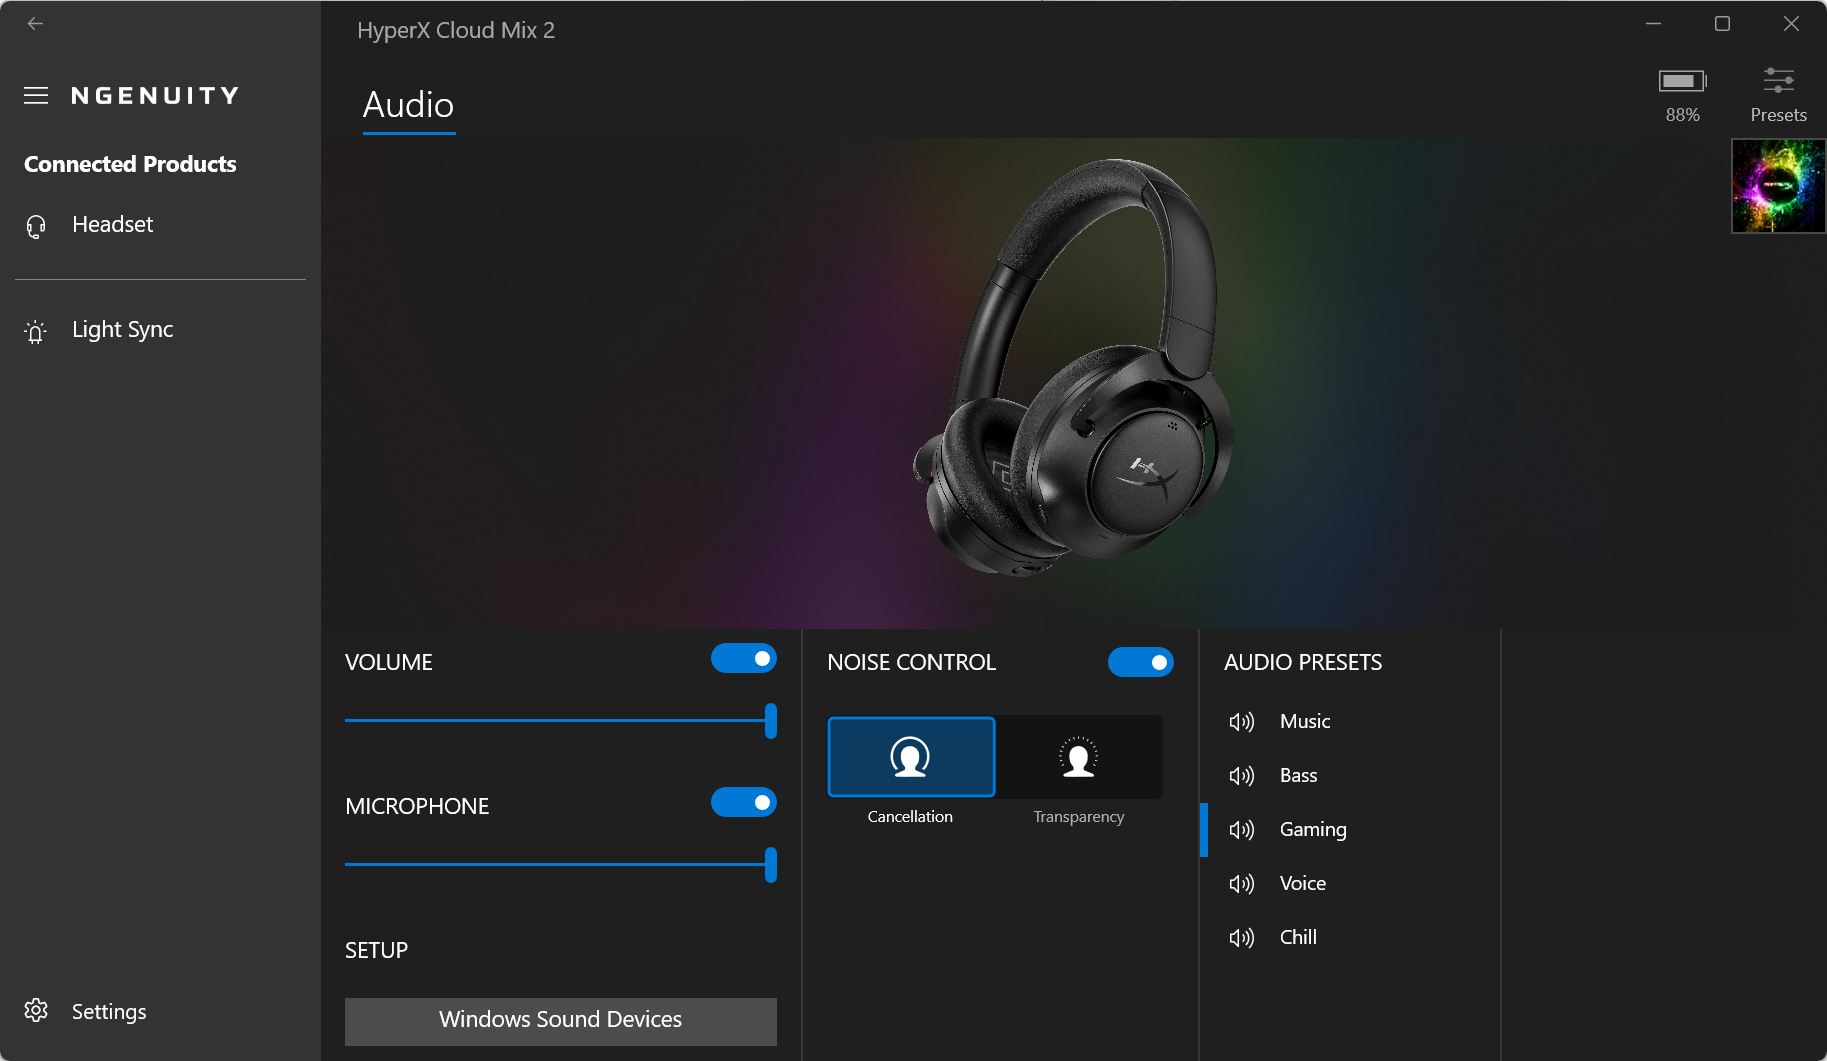Image resolution: width=1827 pixels, height=1061 pixels.
Task: Click the back arrow icon
Action: (x=35, y=23)
